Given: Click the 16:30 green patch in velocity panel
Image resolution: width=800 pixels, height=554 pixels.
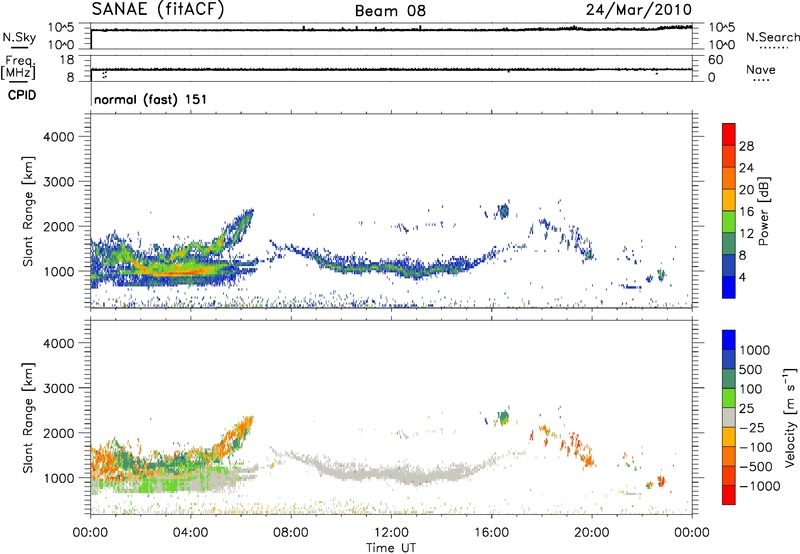Looking at the screenshot, I should click(x=504, y=418).
